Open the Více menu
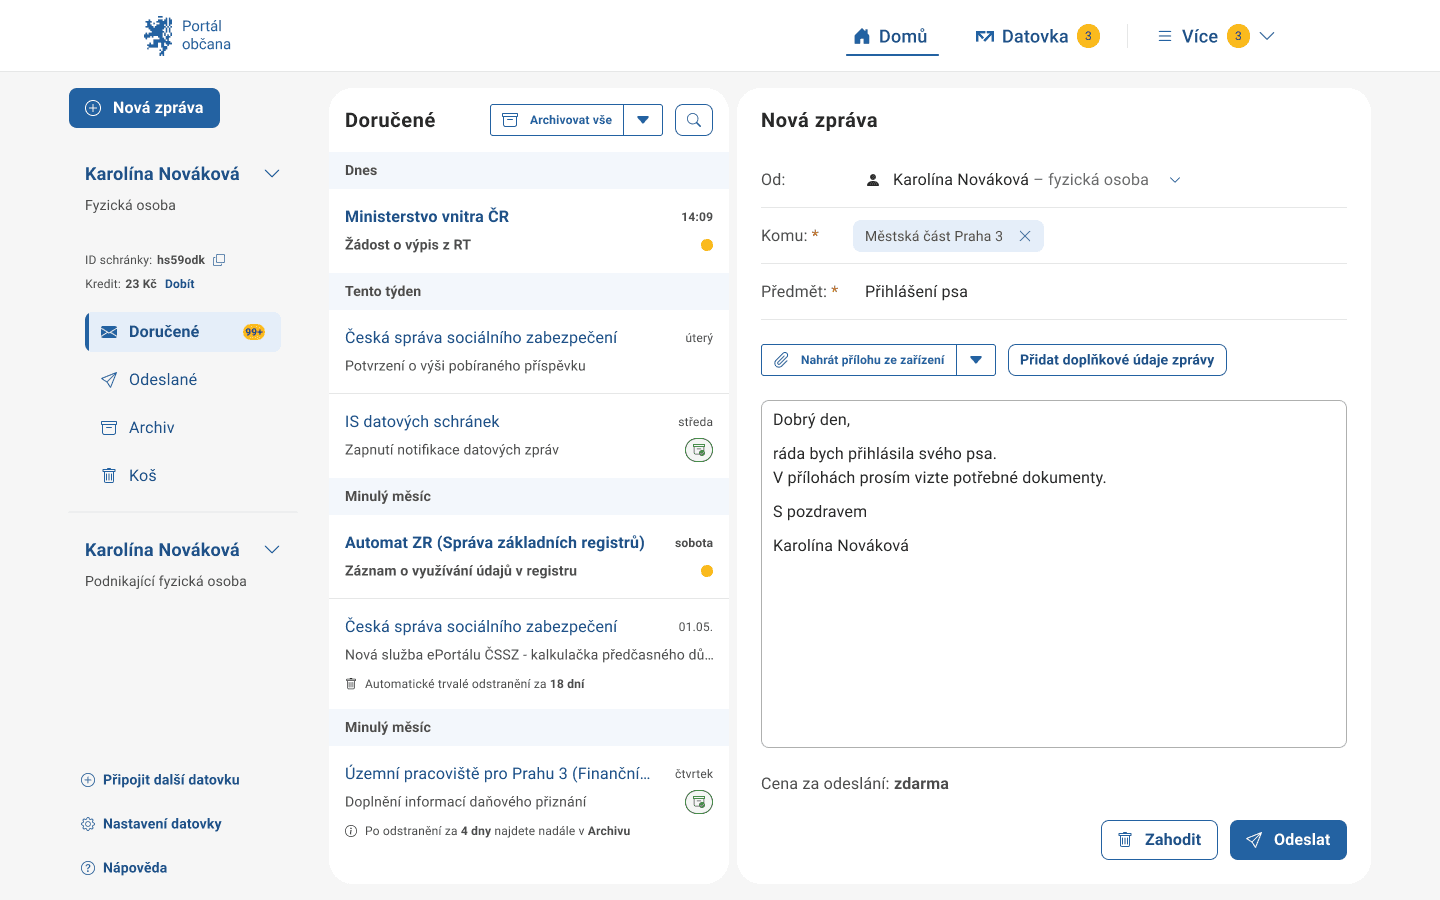This screenshot has height=900, width=1440. coord(1215,36)
